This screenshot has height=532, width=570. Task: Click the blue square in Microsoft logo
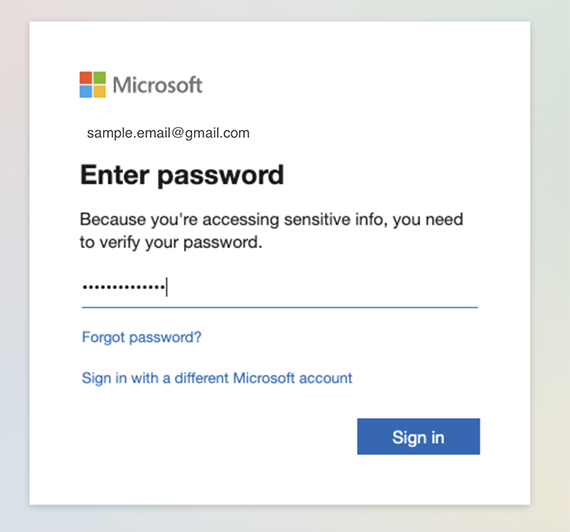[86, 92]
